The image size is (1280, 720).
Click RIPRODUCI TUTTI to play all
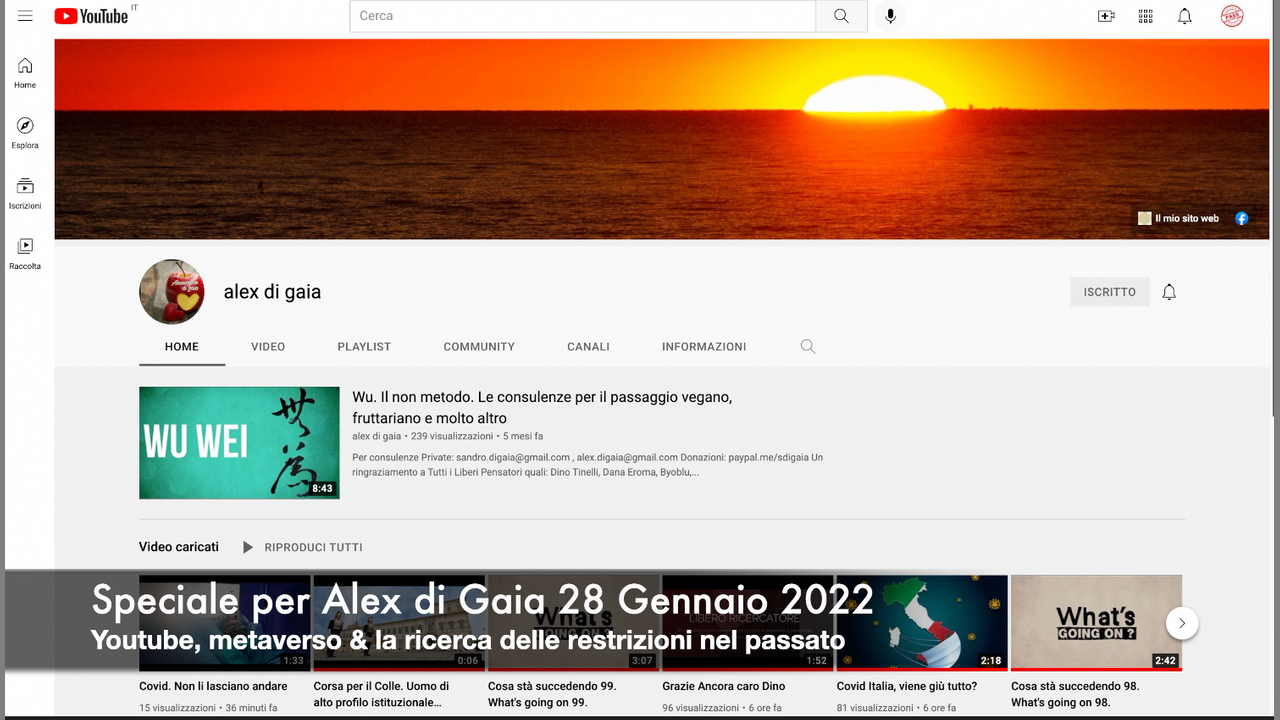(x=303, y=548)
